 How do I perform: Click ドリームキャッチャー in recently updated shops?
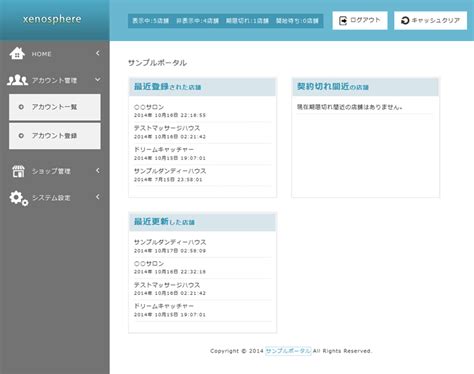pos(164,306)
